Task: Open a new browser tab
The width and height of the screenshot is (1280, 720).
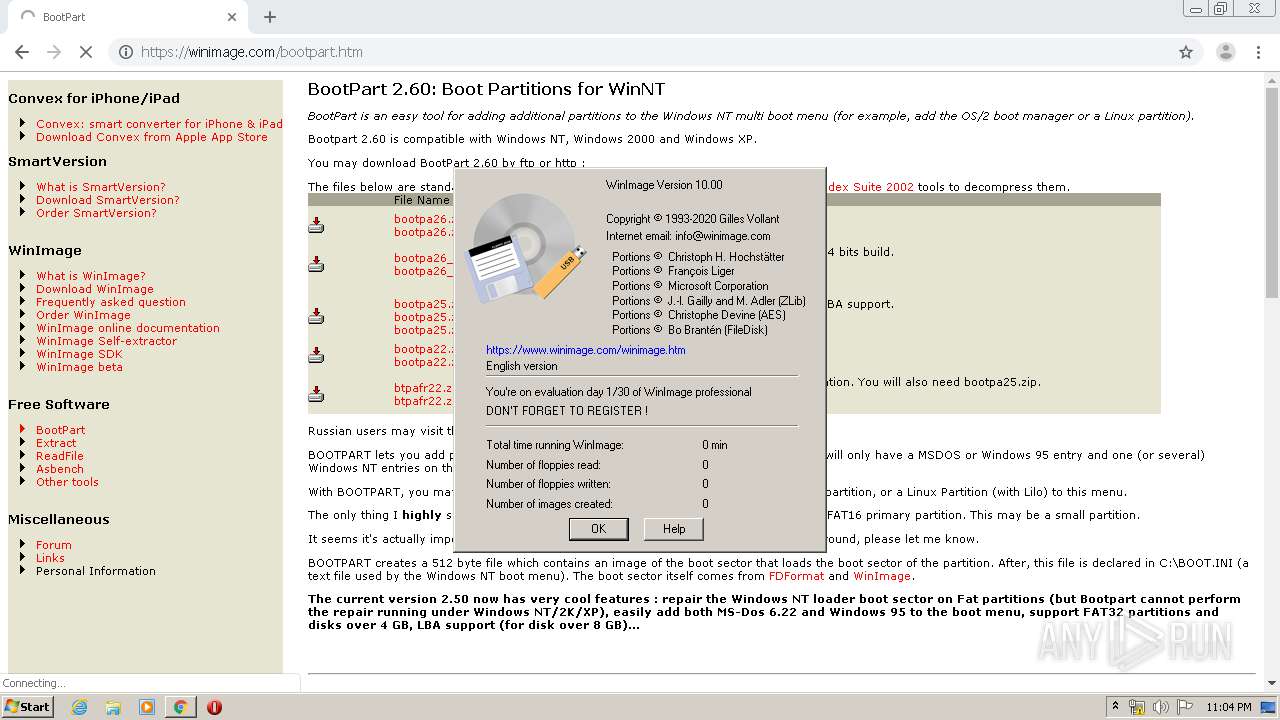Action: 270,17
